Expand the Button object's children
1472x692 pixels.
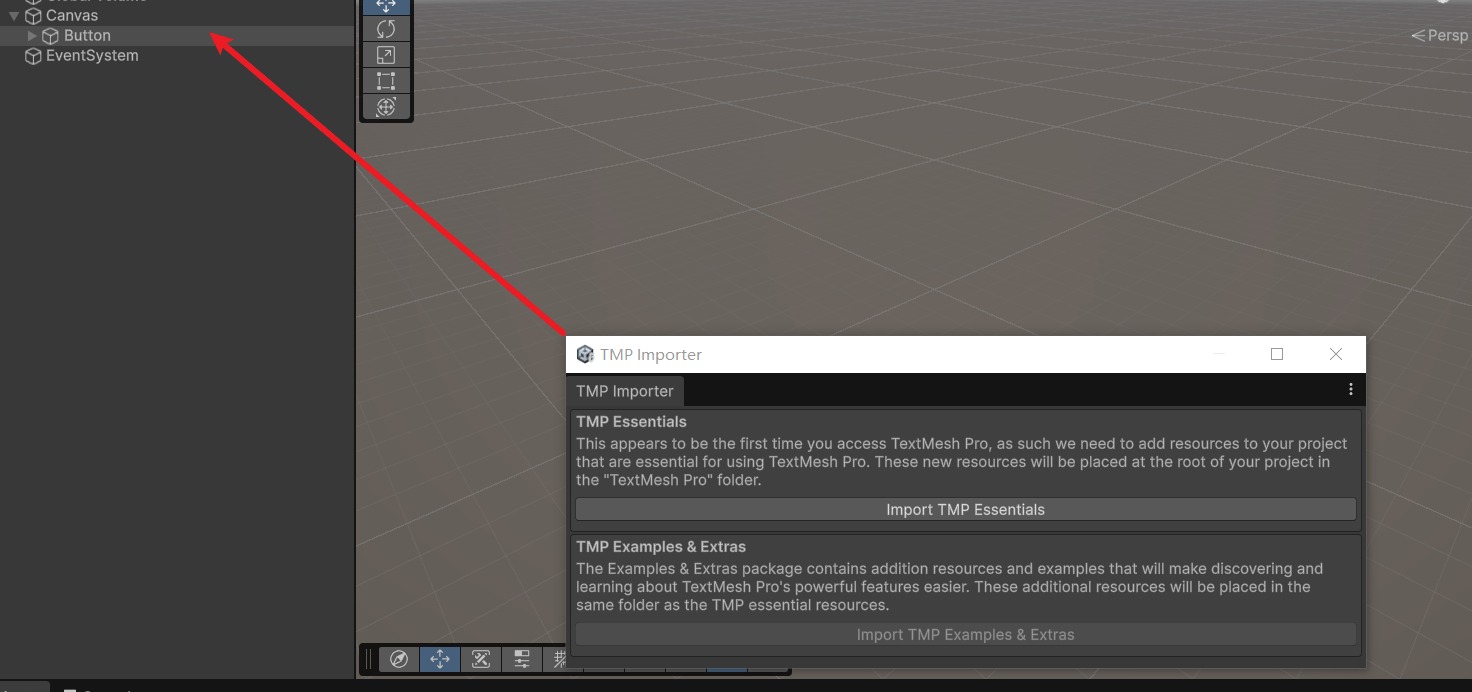point(32,36)
